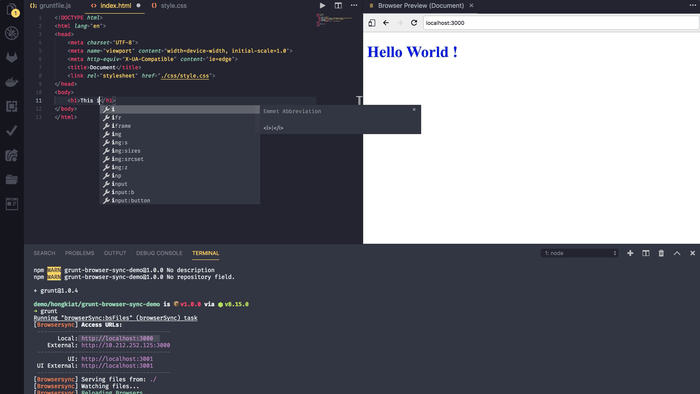Open the checkmark icon view in activity bar
Screen dimensions: 700x394
point(12,130)
